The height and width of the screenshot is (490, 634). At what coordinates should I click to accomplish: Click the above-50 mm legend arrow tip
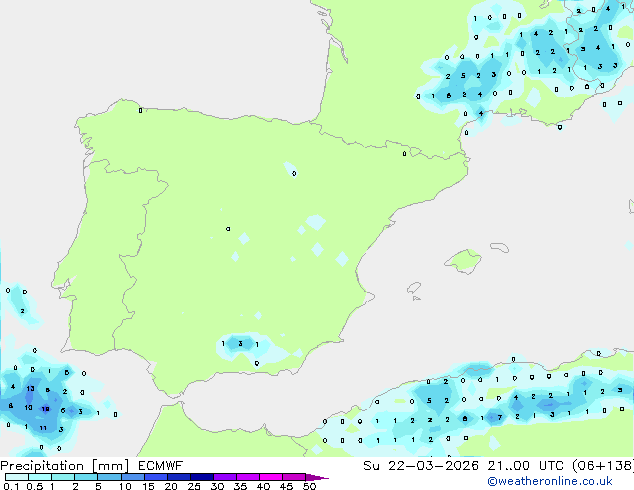[x=317, y=477]
